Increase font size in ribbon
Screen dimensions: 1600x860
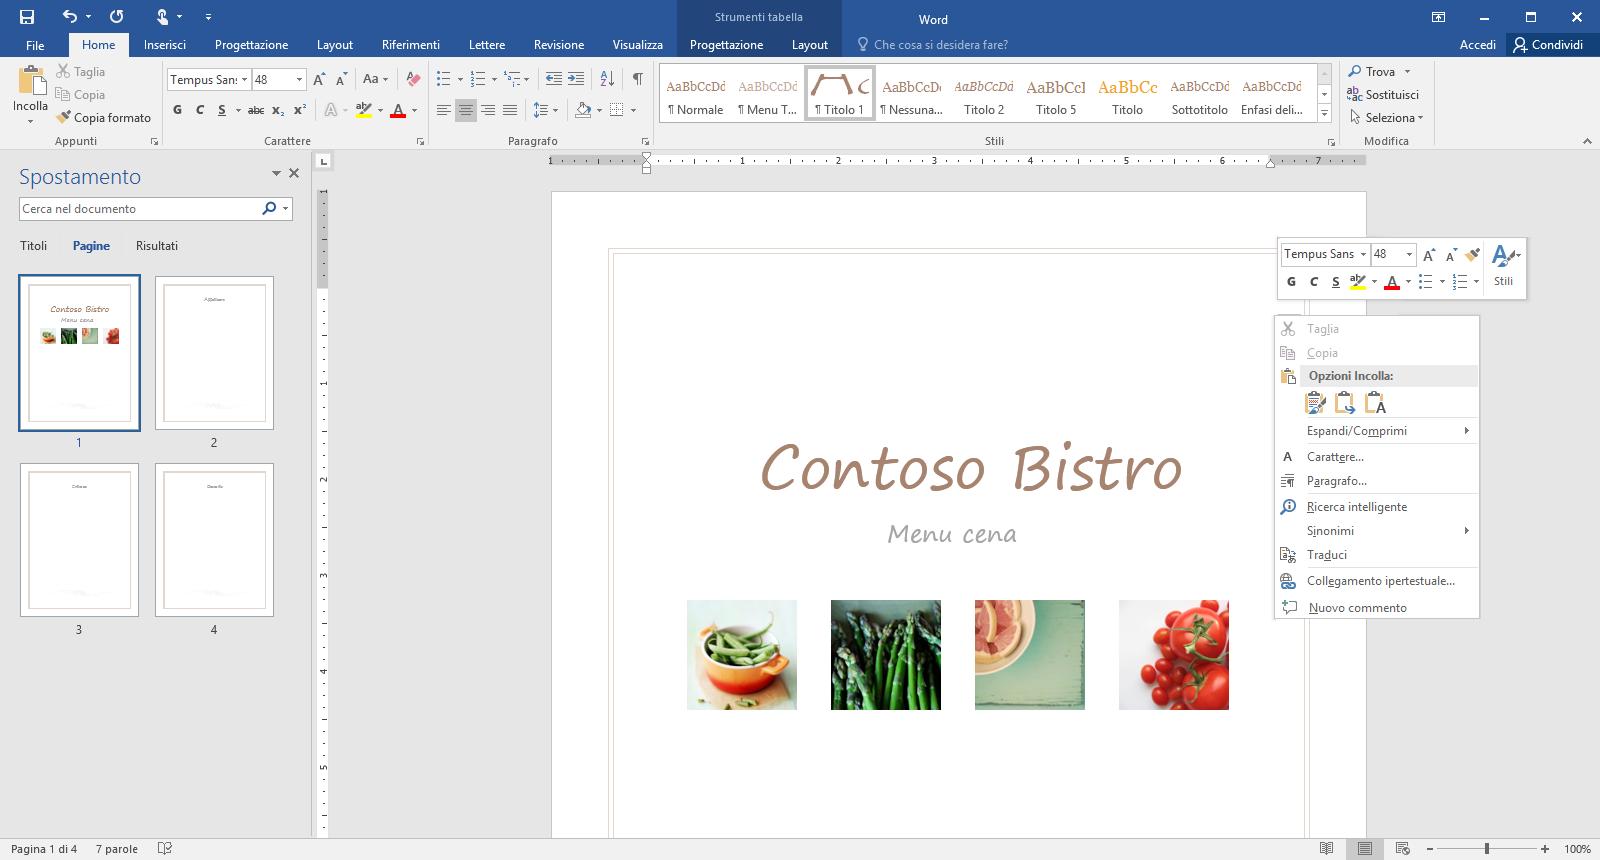coord(319,79)
